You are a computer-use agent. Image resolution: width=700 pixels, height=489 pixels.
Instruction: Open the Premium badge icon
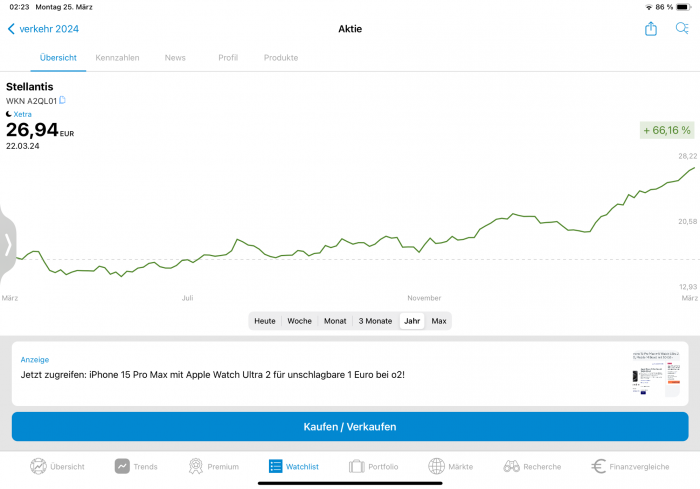pos(196,466)
